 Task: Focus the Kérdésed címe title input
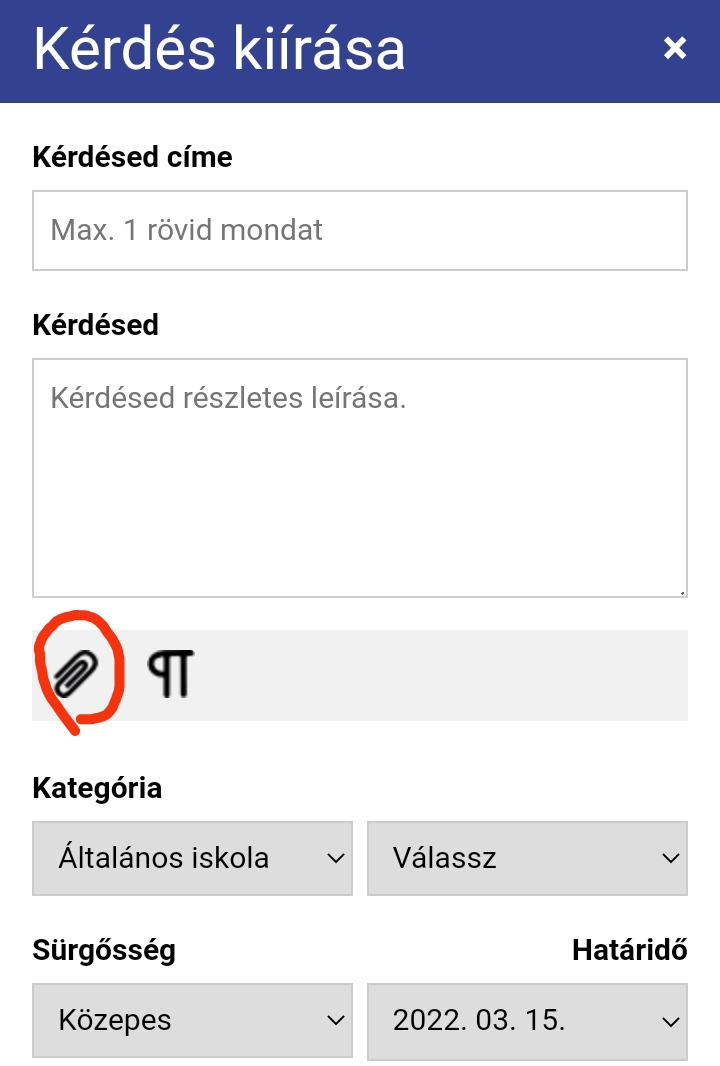[360, 231]
